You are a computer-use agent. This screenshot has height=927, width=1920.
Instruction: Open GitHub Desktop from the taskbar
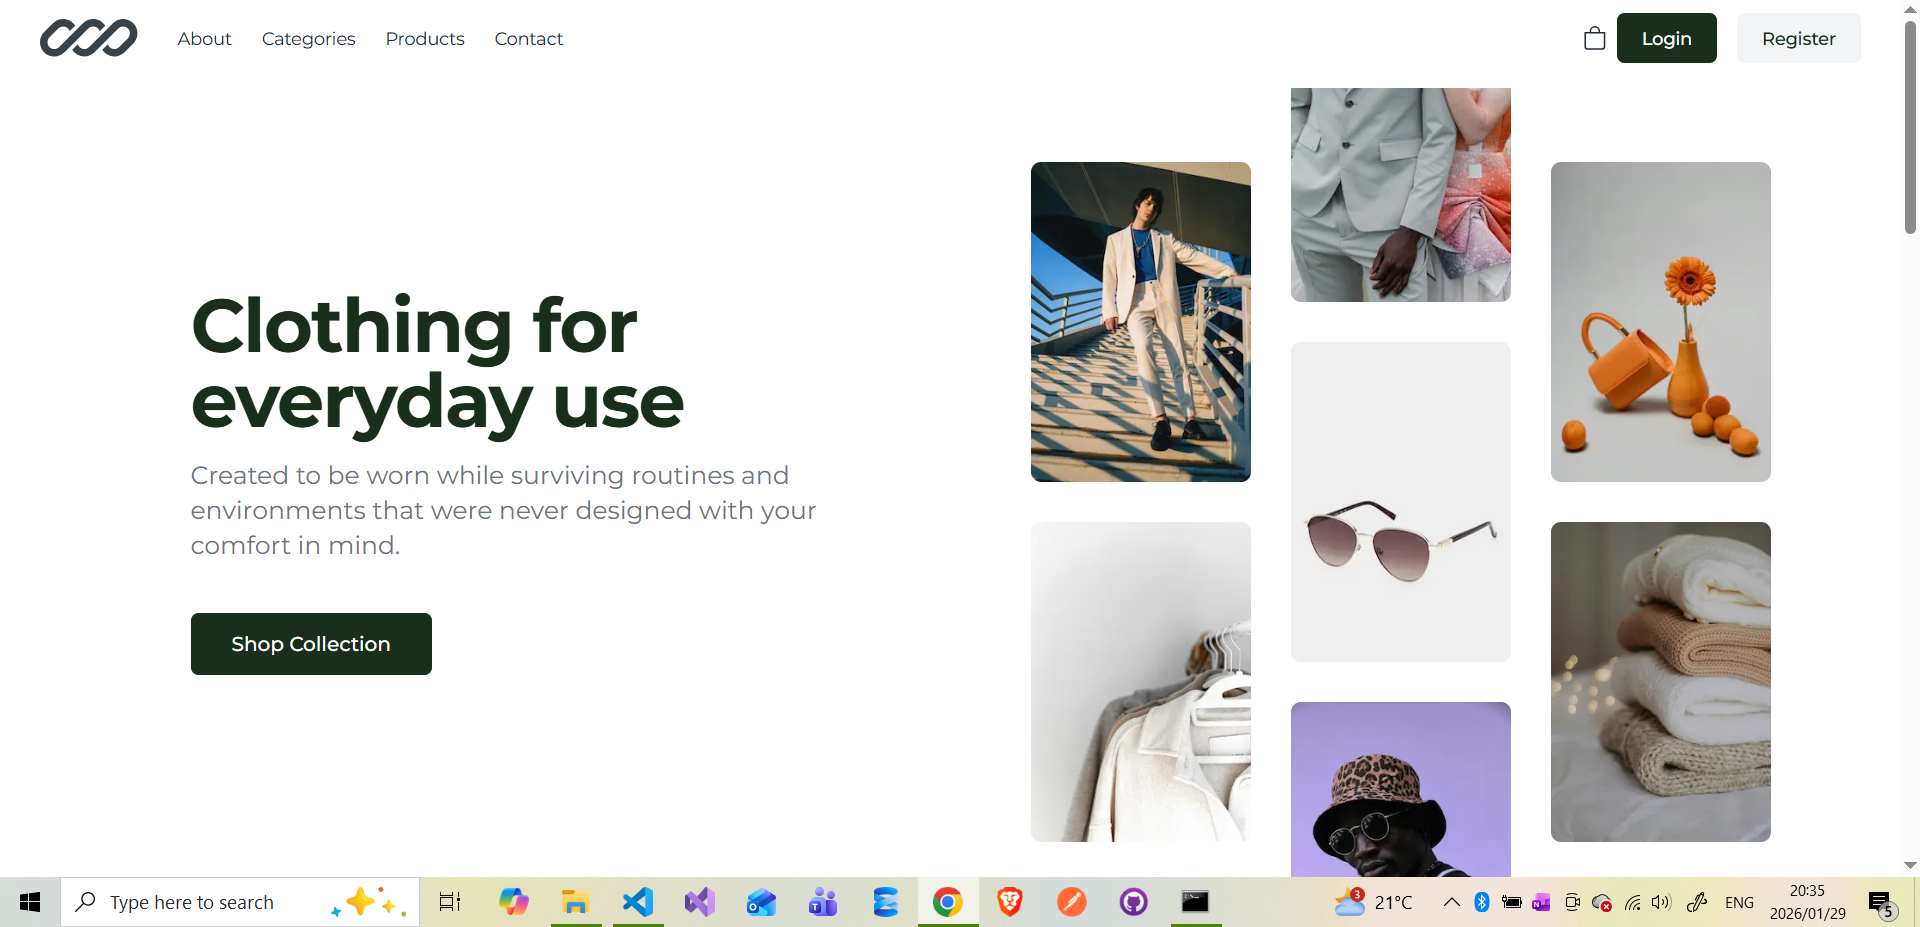tap(1133, 902)
